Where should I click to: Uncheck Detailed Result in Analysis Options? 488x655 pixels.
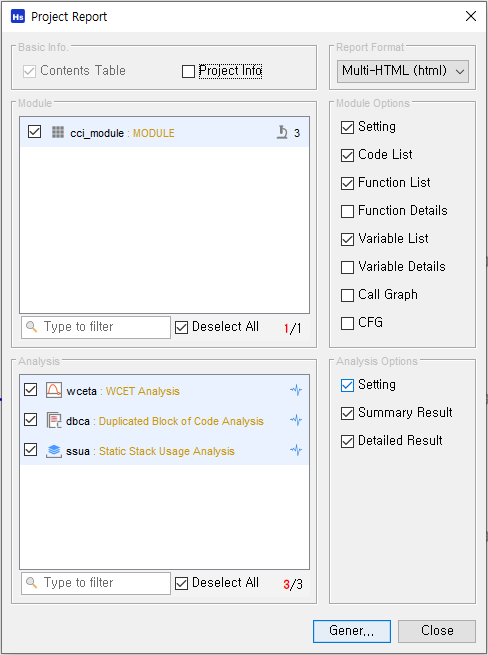(x=347, y=441)
